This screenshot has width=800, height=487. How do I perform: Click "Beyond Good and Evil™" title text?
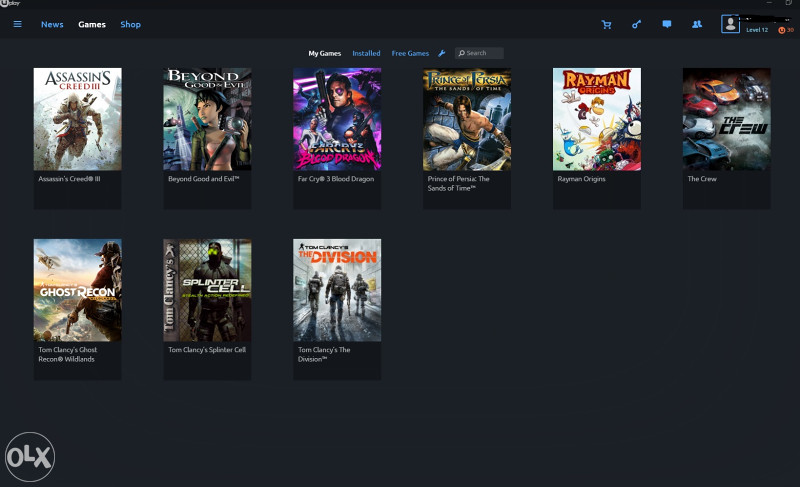click(x=204, y=179)
